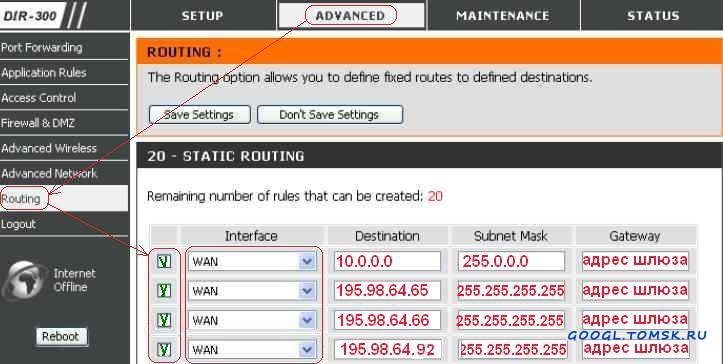The image size is (723, 364).
Task: Click the Internet Offline status text
Action: 74,280
